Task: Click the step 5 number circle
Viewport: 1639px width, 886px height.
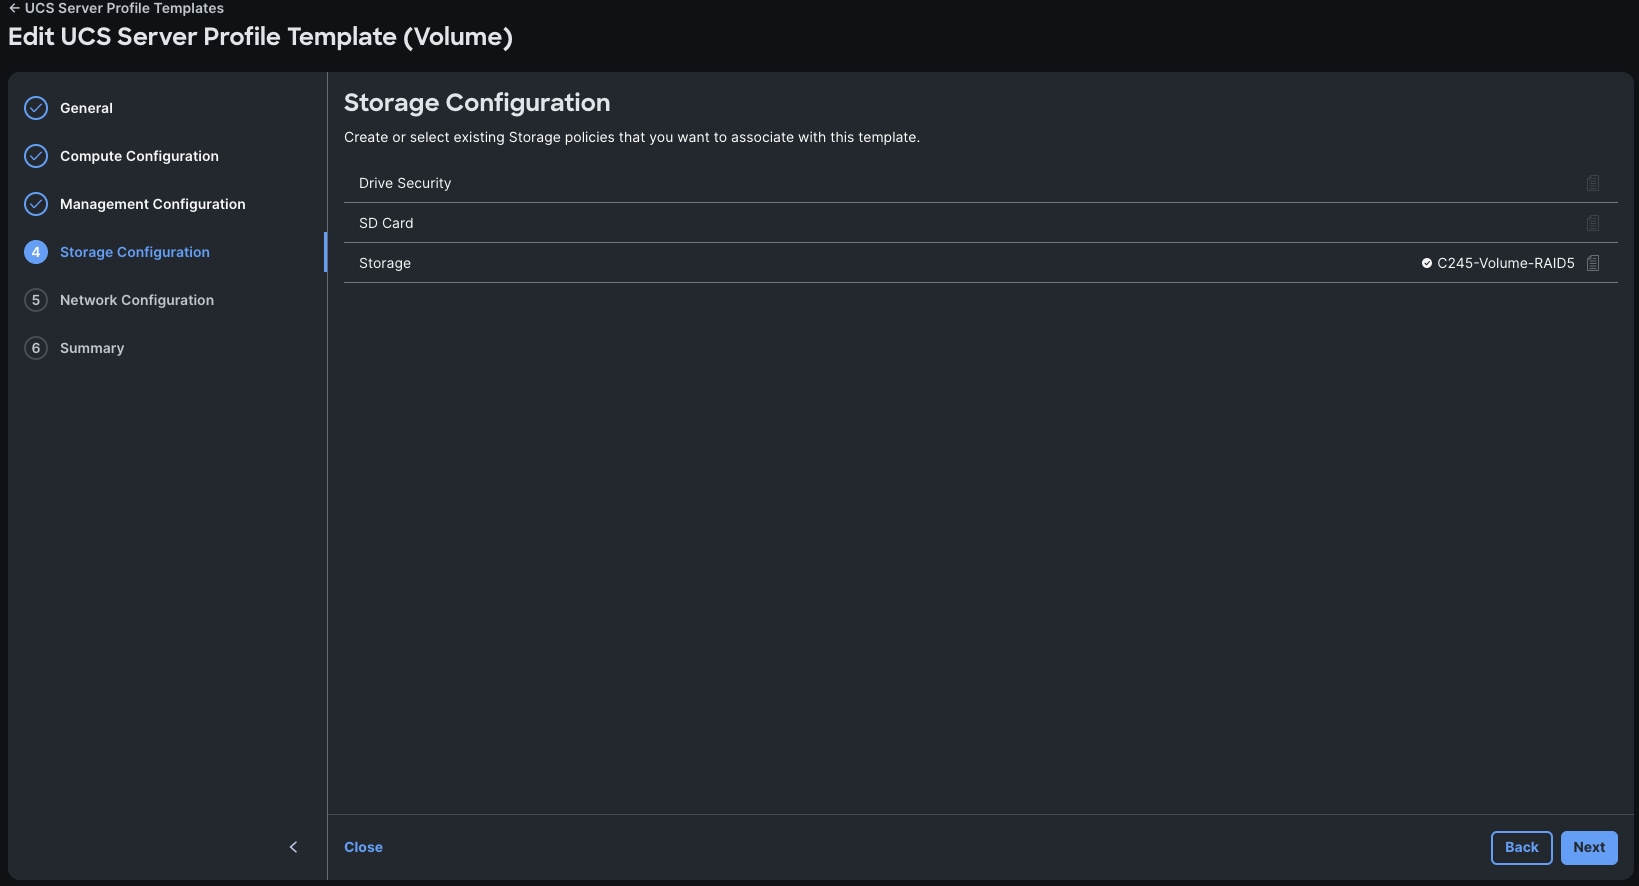Action: 36,300
